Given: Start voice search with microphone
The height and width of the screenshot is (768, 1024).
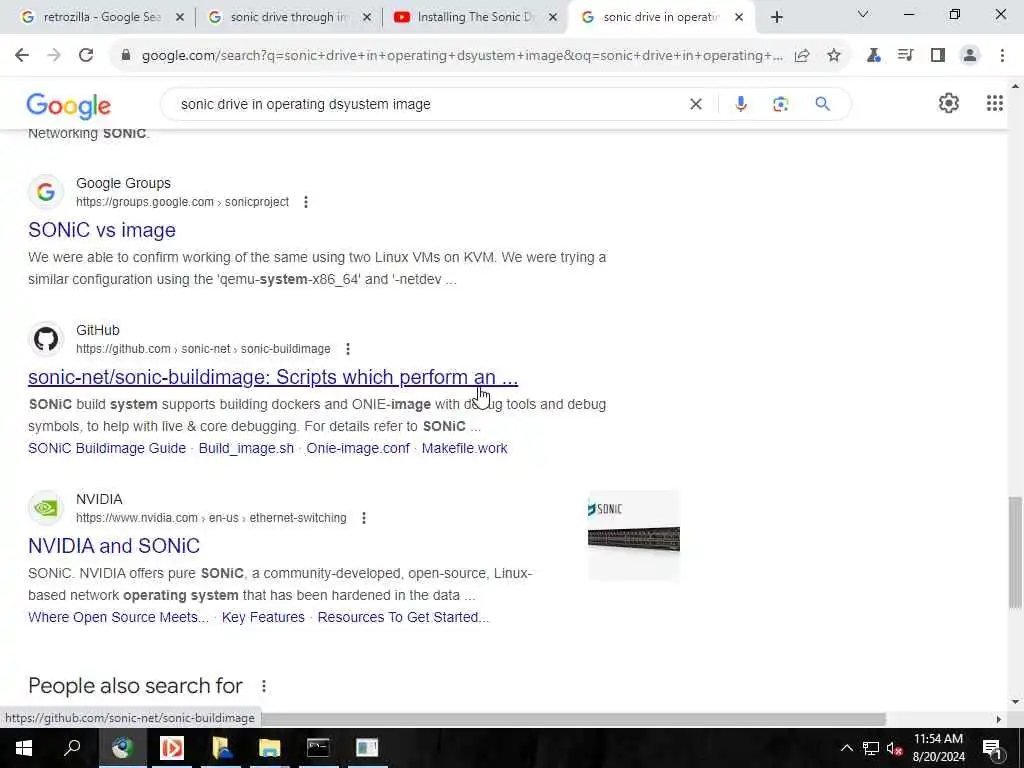Looking at the screenshot, I should [x=741, y=104].
